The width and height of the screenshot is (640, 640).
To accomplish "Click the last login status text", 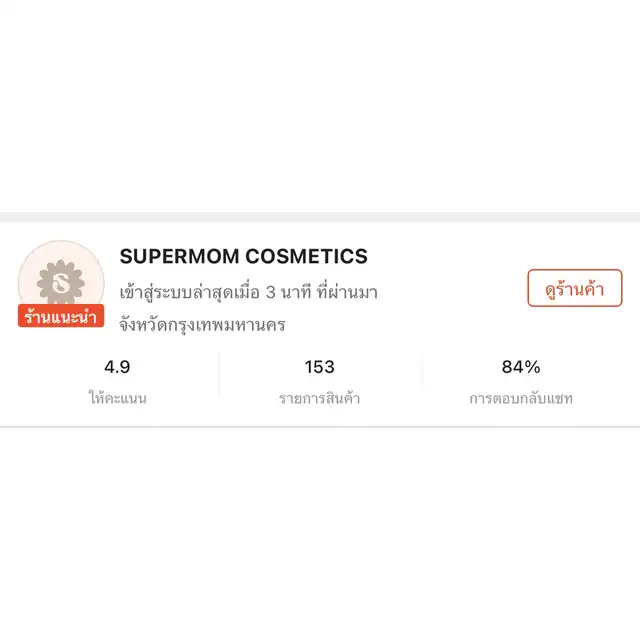I will click(248, 292).
